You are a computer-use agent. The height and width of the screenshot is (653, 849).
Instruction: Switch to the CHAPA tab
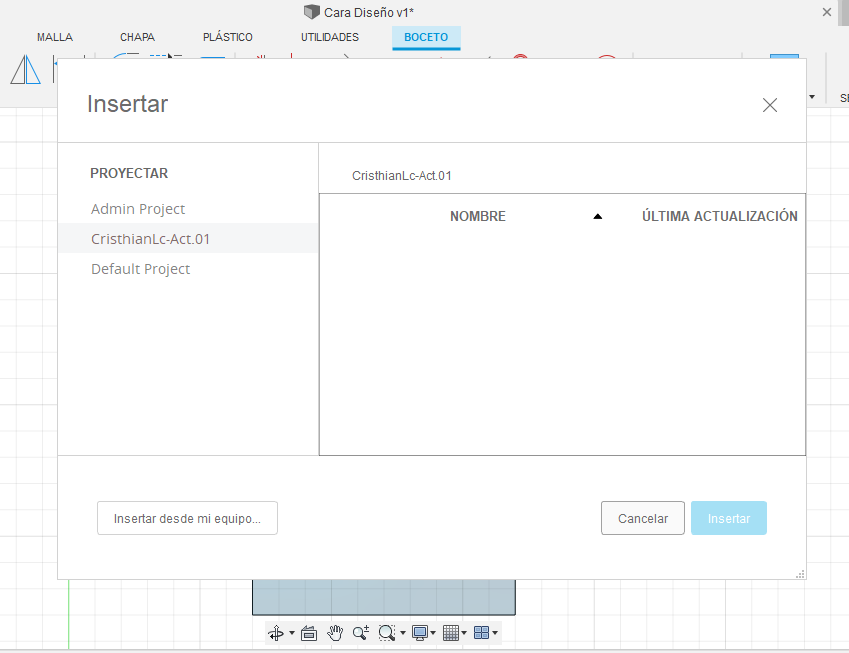point(138,37)
